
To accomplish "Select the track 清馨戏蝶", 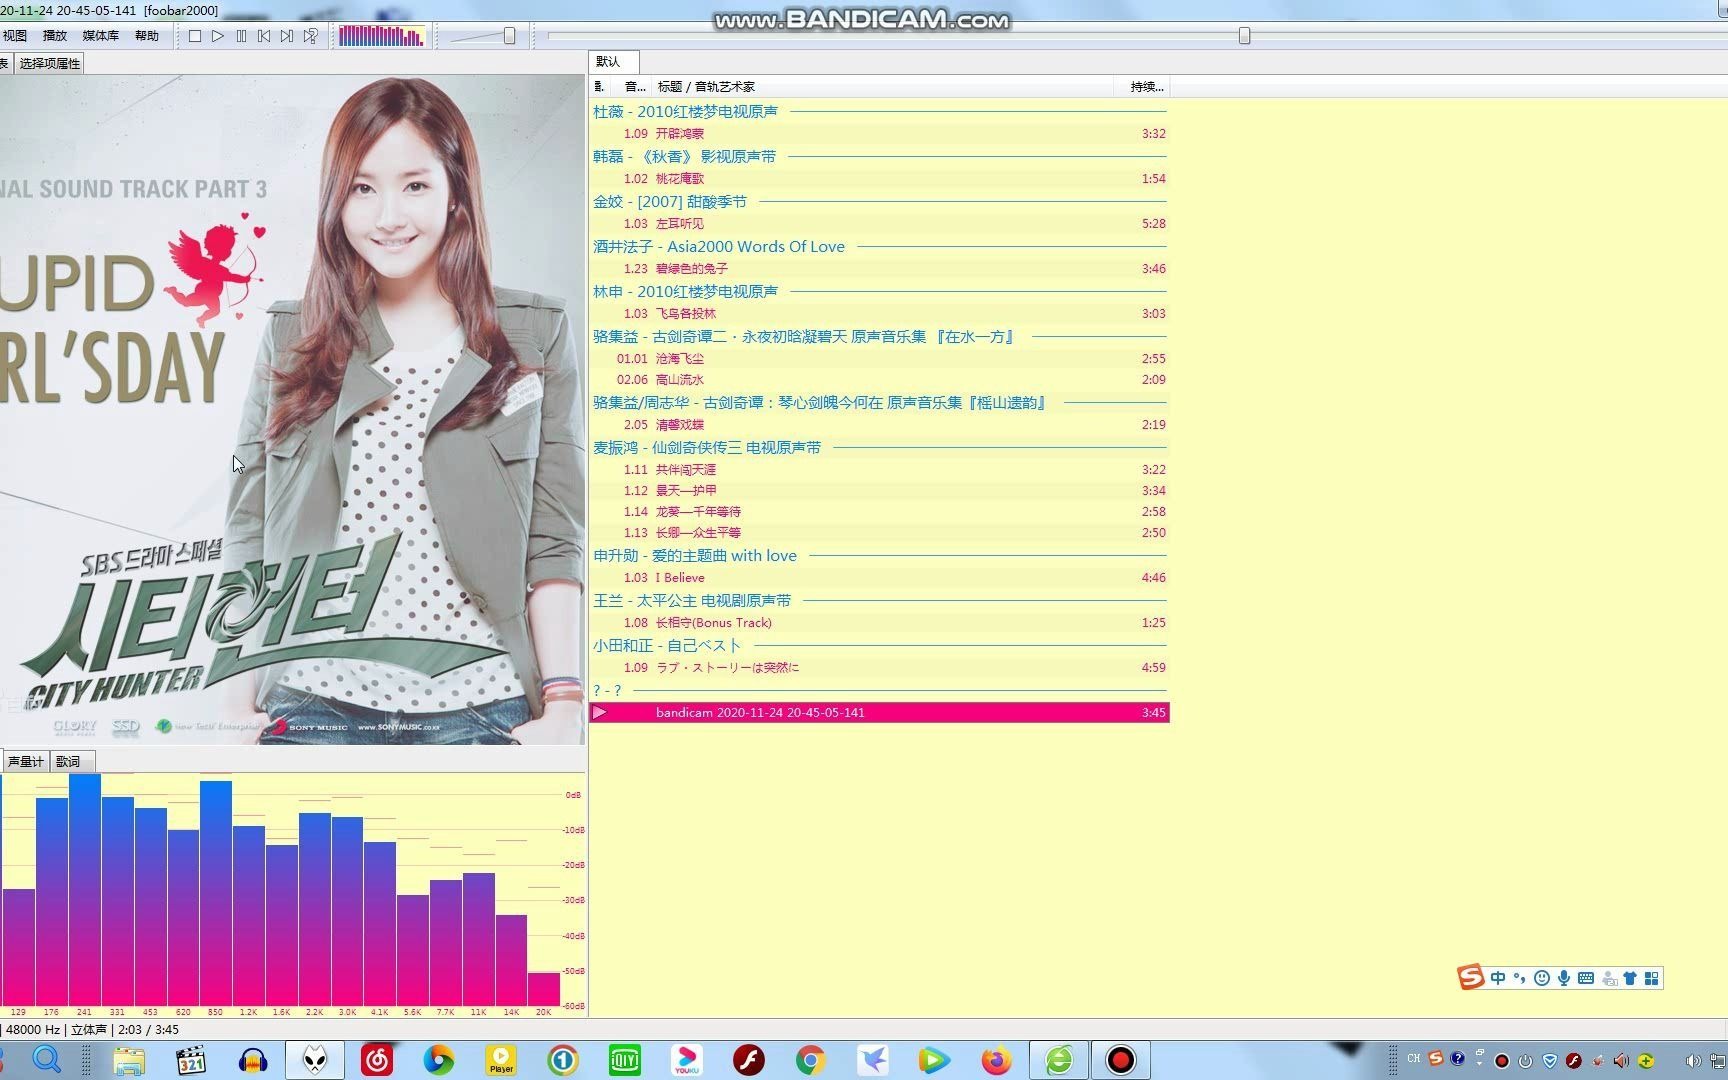I will tap(879, 425).
